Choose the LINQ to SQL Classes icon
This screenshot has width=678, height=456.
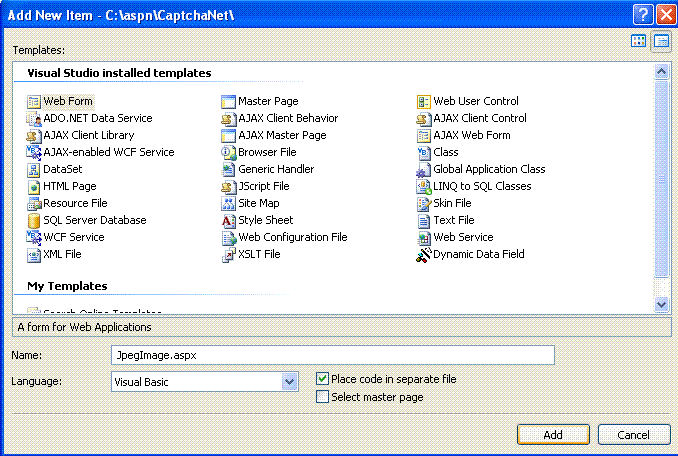pyautogui.click(x=424, y=187)
